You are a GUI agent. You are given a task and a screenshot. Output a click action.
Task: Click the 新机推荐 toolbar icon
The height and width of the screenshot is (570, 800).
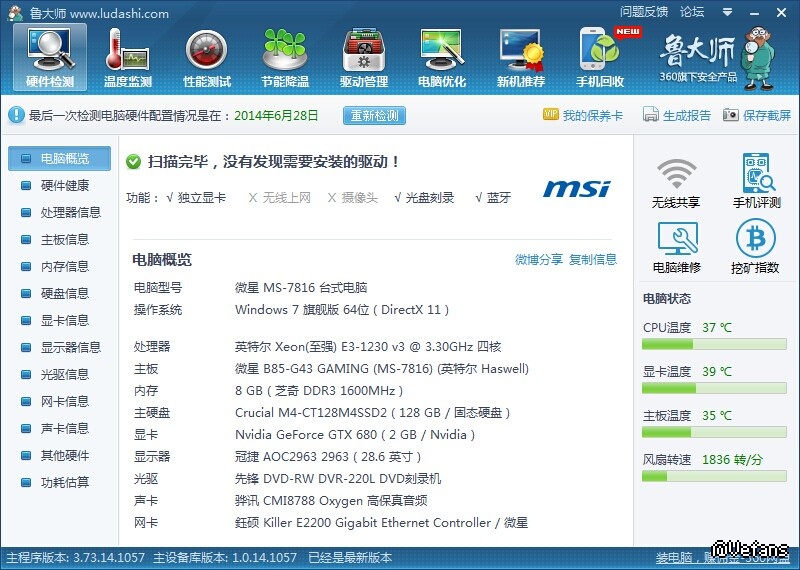click(x=521, y=48)
